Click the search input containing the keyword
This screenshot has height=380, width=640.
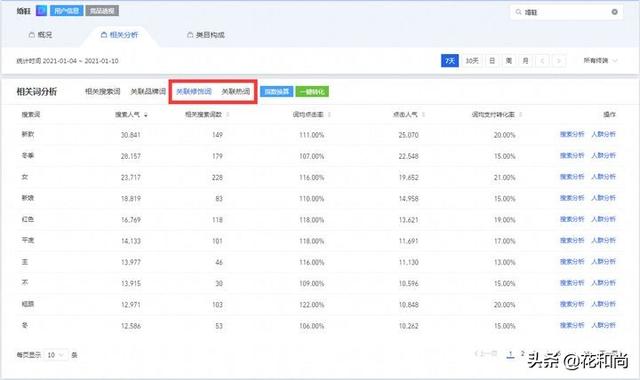click(x=567, y=12)
